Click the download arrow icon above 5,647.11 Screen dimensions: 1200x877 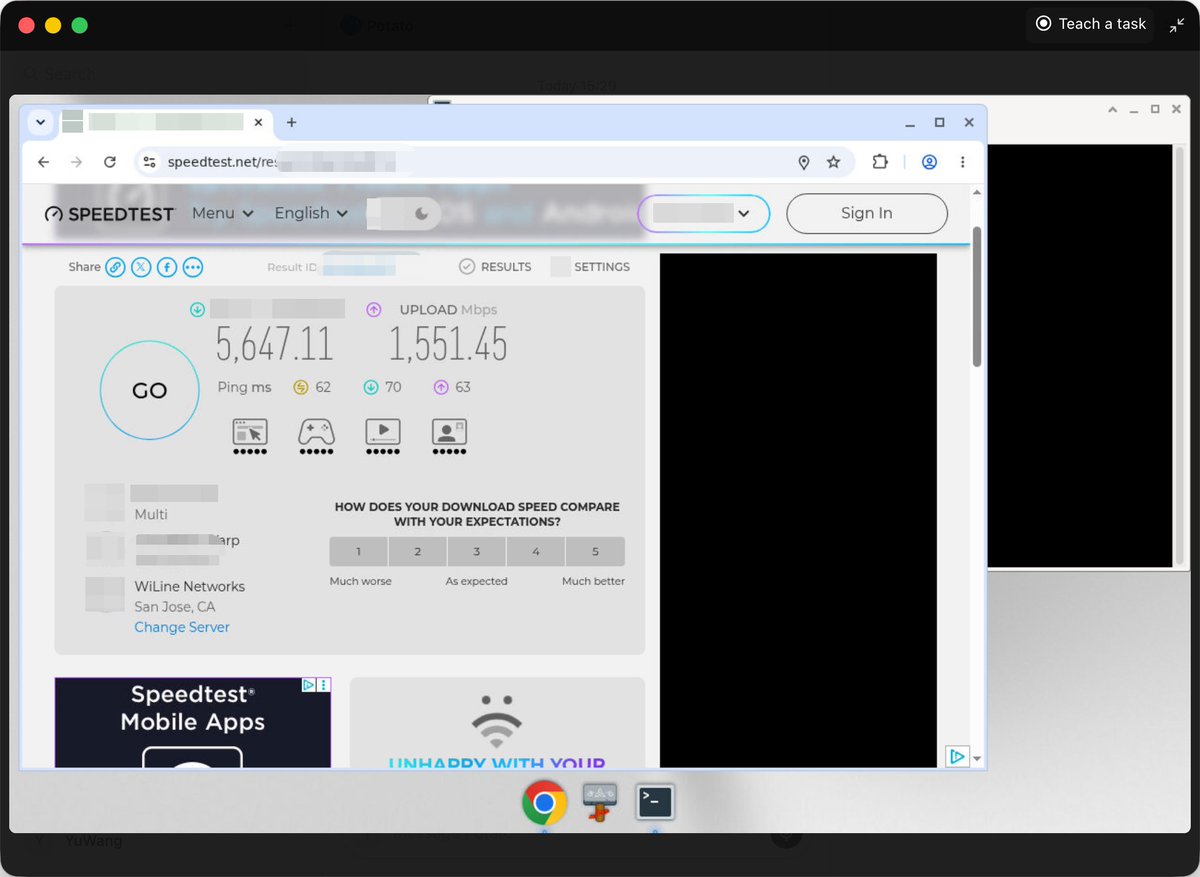197,310
